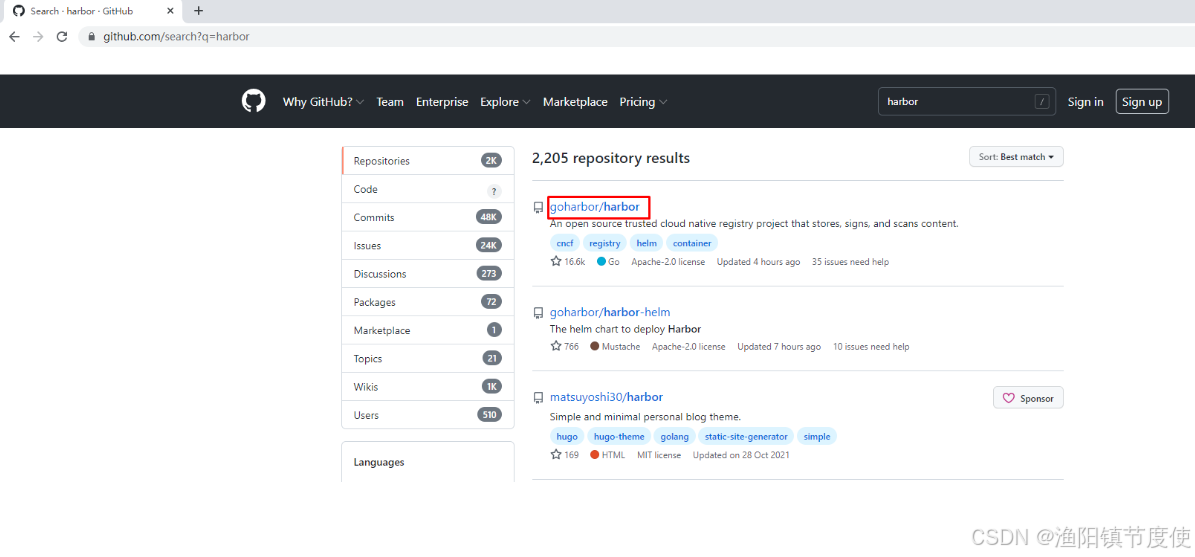
Task: Open the matsuyoshi30/harbor repository link
Action: coord(606,397)
